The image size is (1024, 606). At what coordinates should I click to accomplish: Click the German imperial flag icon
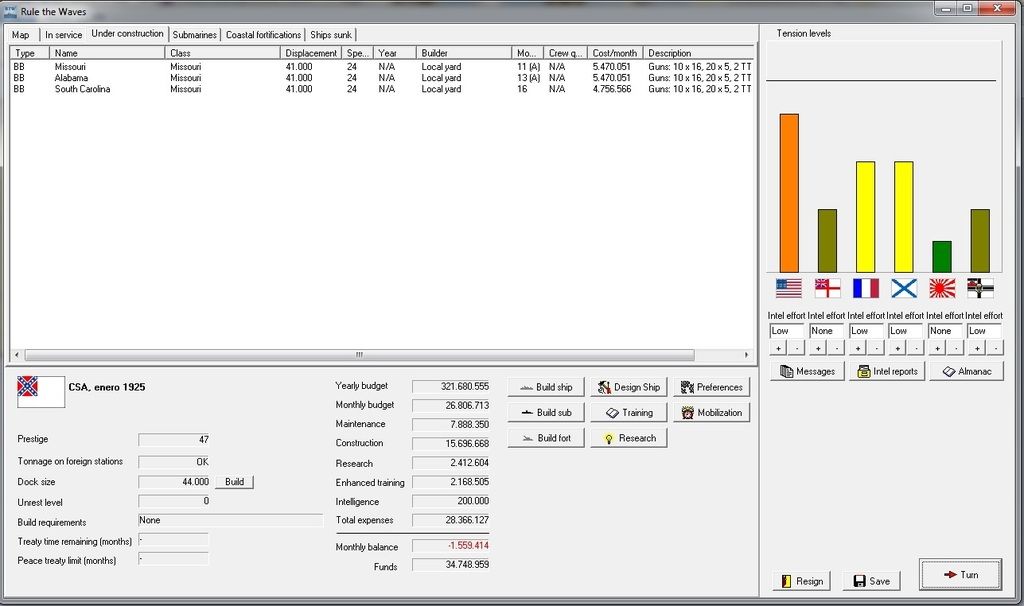[x=980, y=288]
